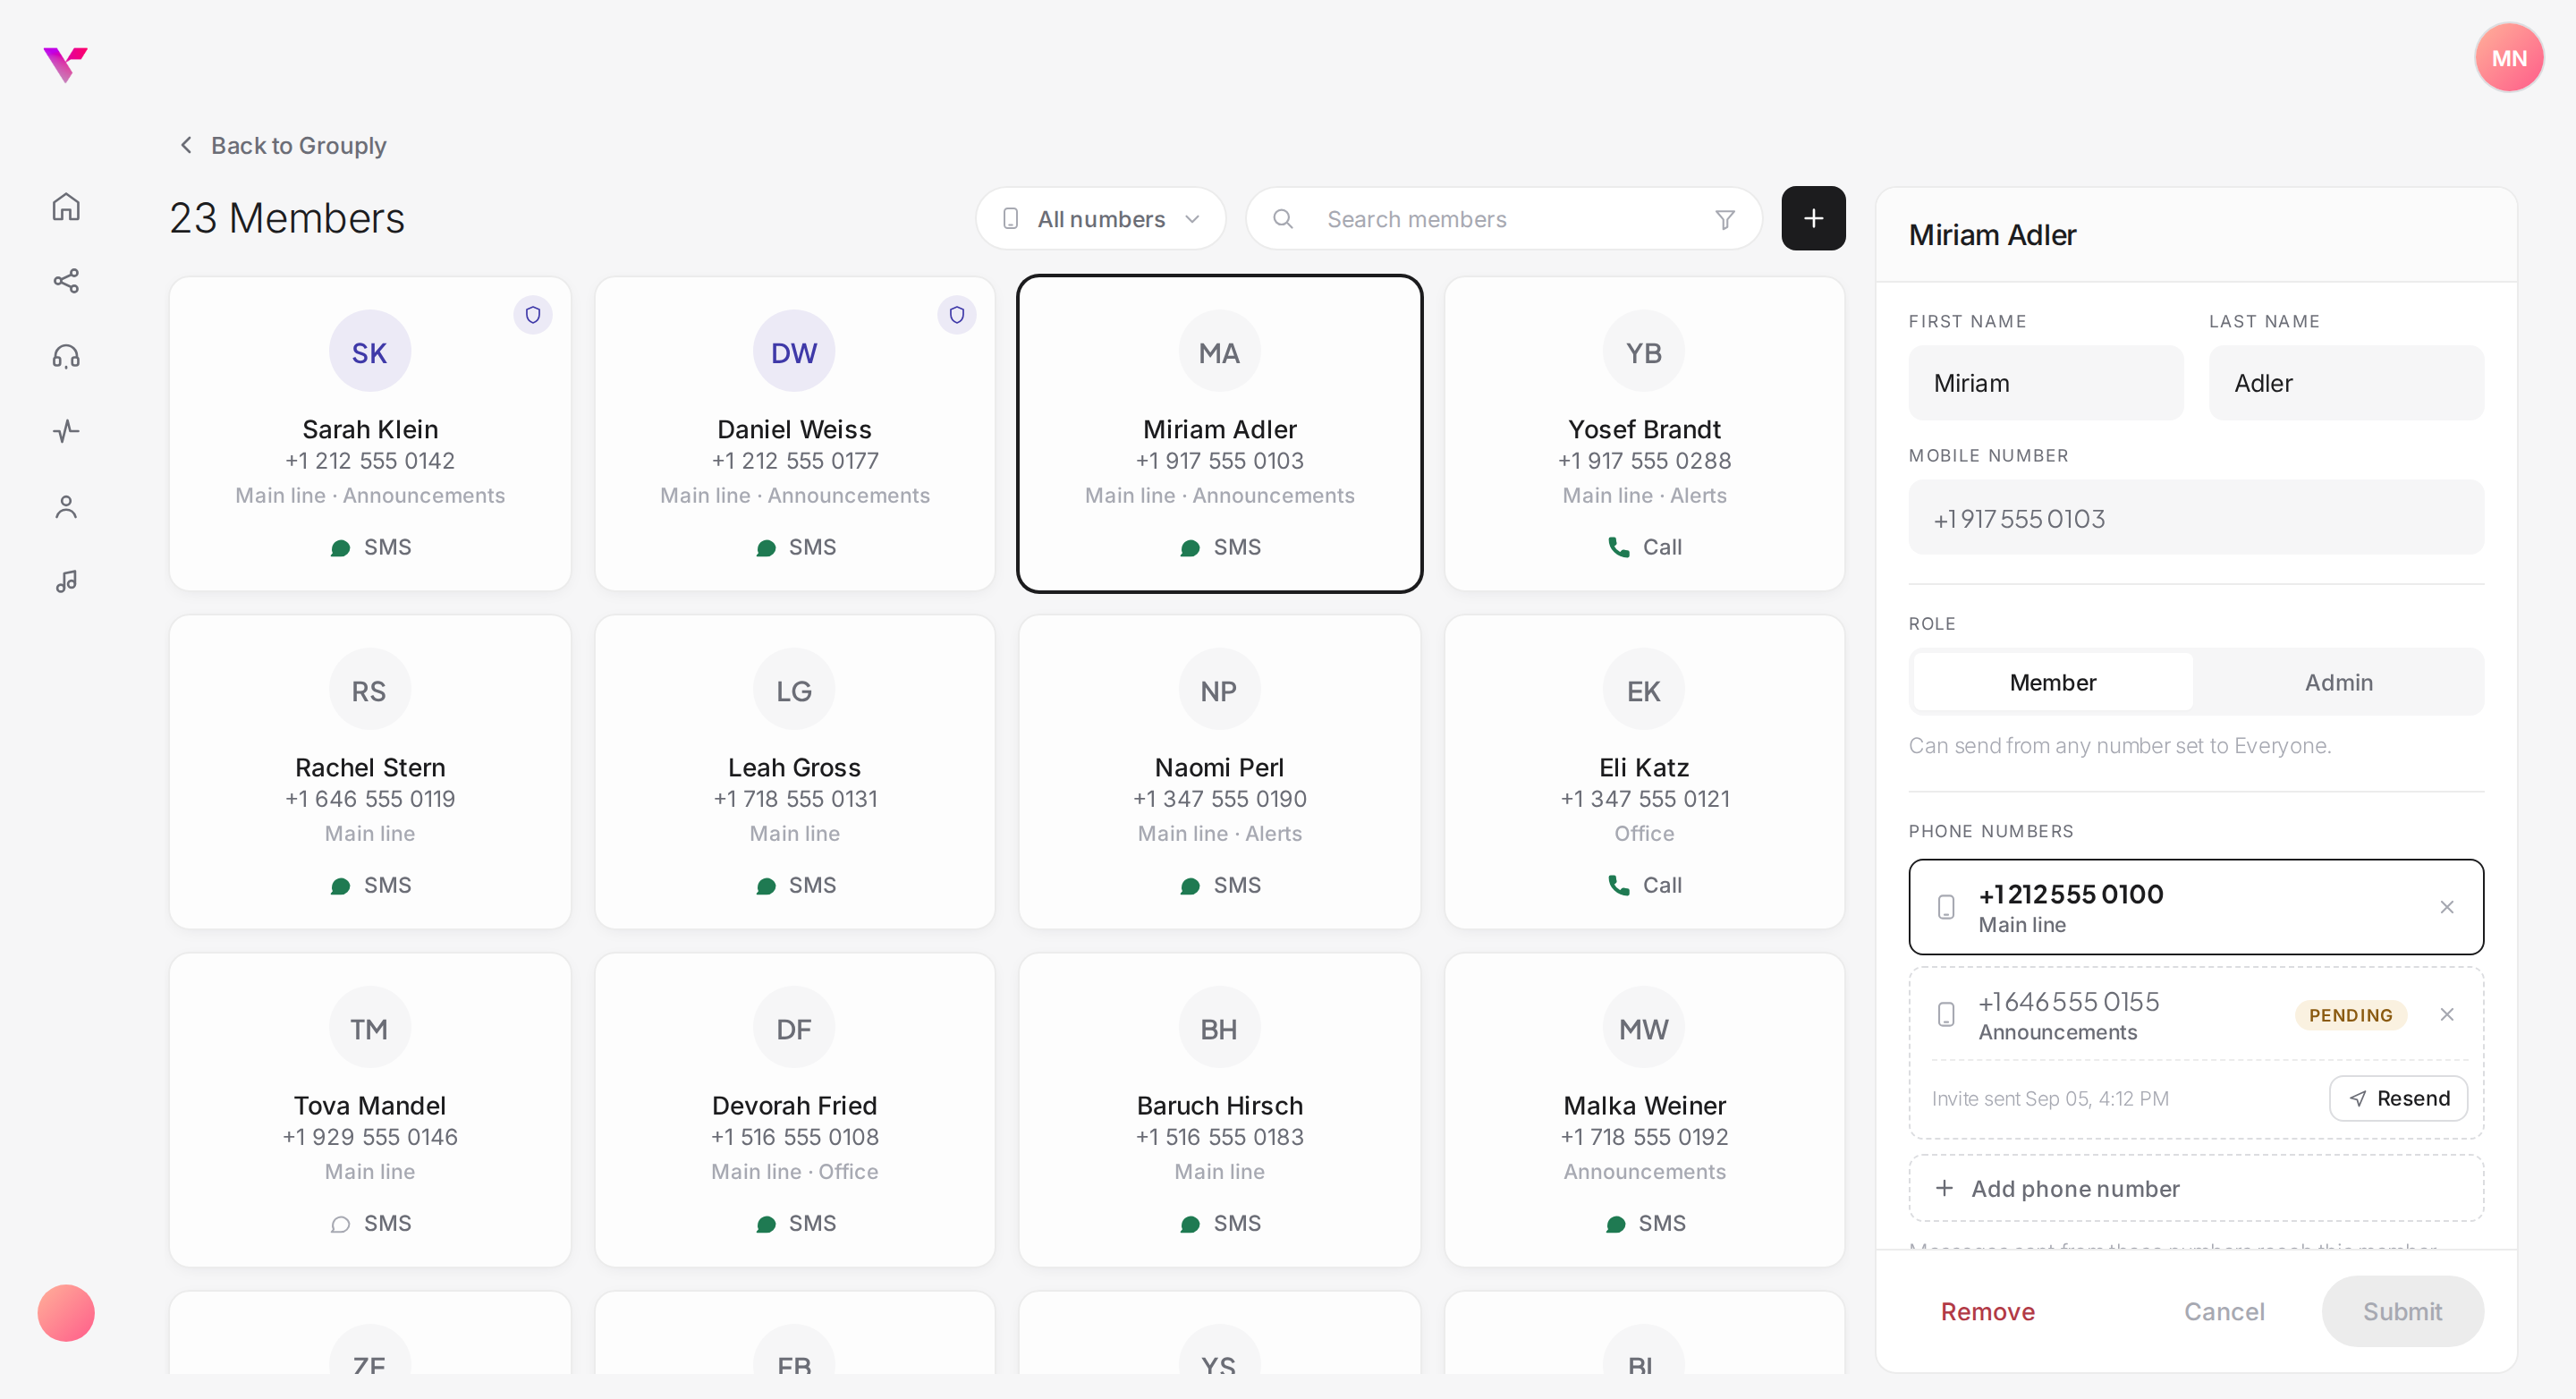Click the PENDING status badge
Image resolution: width=2576 pixels, height=1399 pixels.
pyautogui.click(x=2350, y=1015)
